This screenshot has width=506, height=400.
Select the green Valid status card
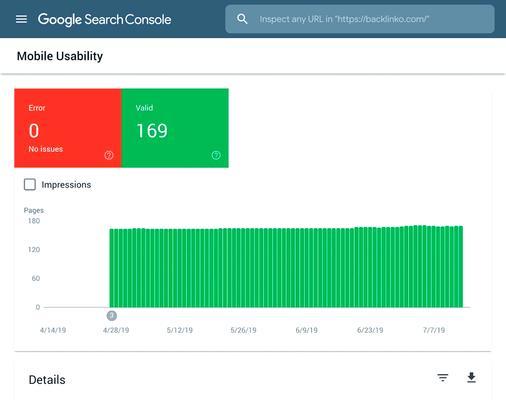click(175, 128)
